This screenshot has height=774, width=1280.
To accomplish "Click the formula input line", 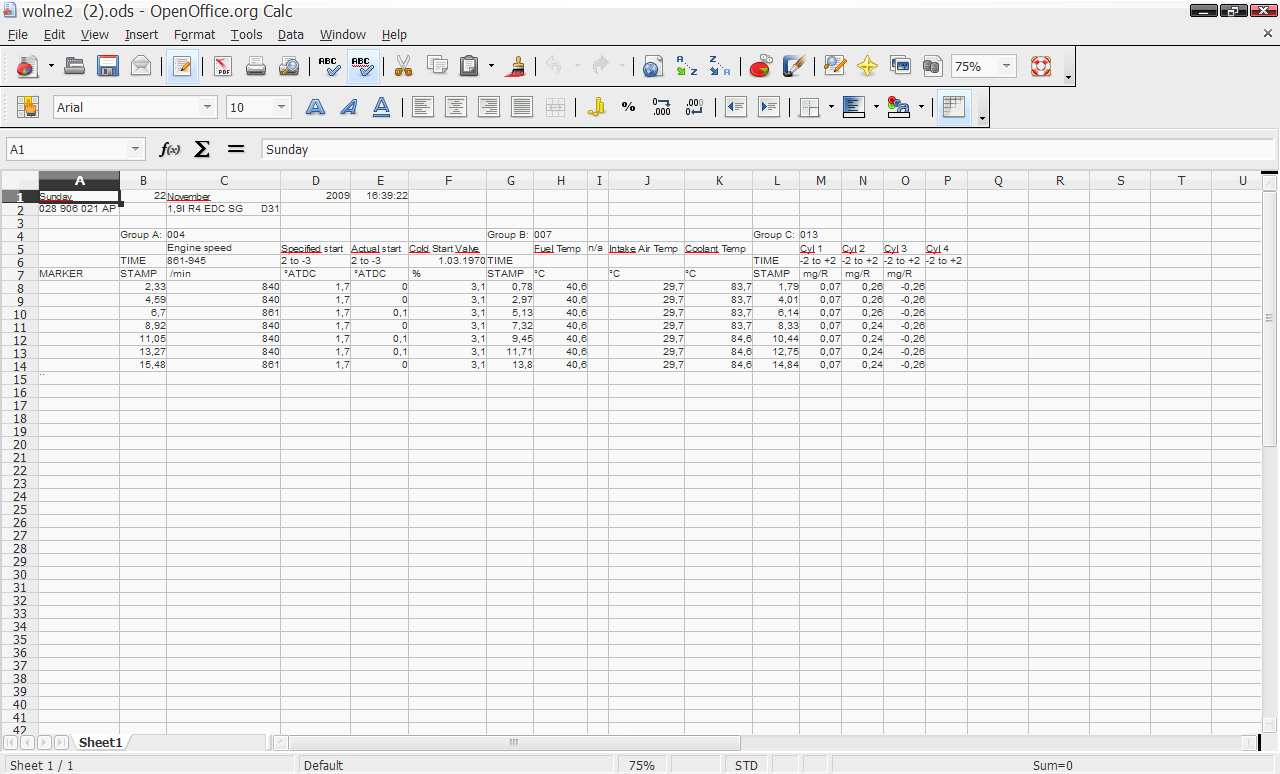I will point(767,149).
